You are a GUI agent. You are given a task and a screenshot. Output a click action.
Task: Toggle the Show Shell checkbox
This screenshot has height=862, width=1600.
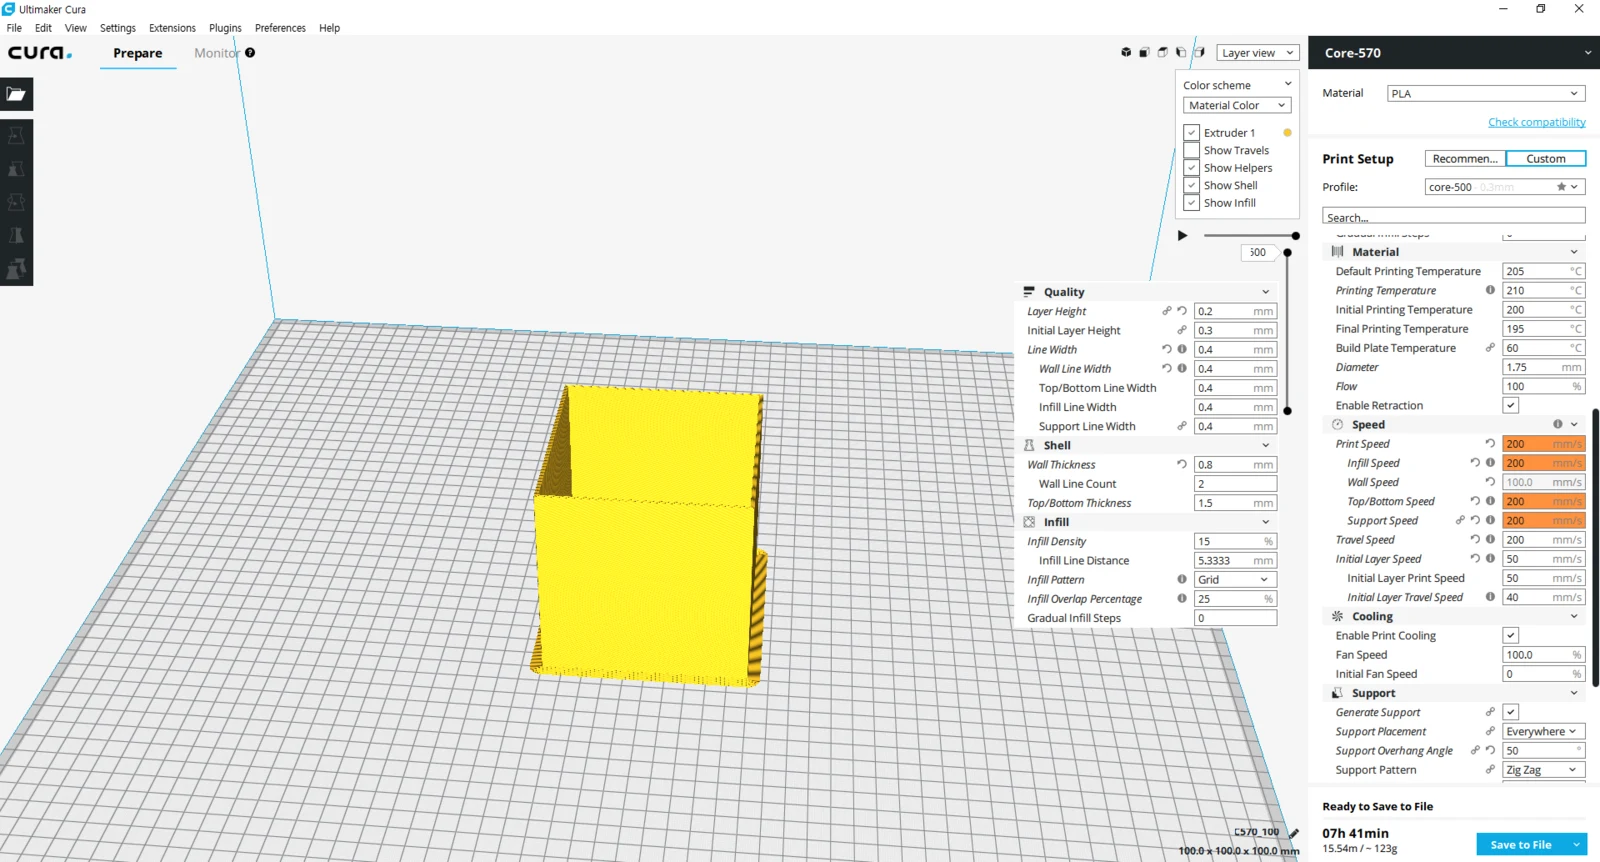pyautogui.click(x=1191, y=185)
